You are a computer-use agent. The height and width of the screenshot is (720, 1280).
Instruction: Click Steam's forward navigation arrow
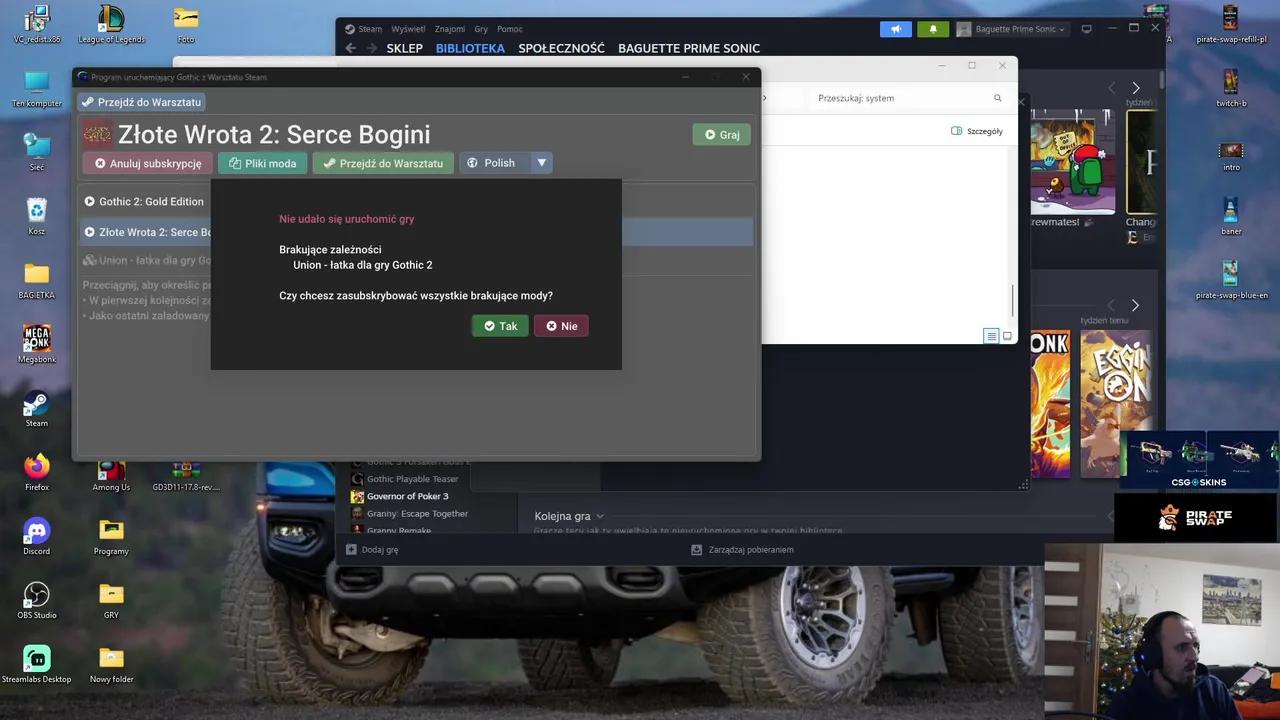[x=371, y=48]
